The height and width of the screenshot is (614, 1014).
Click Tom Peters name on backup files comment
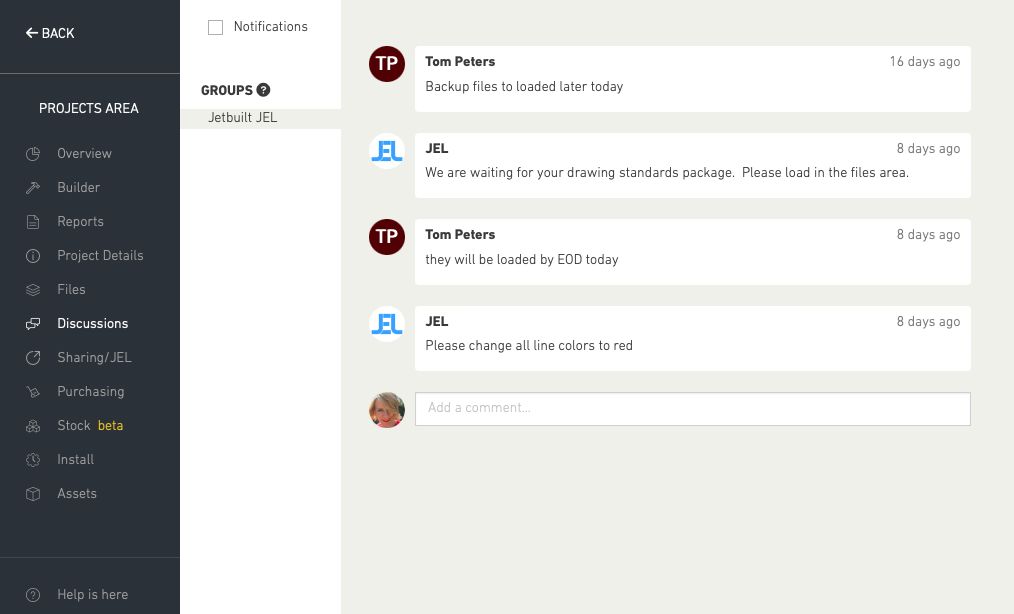tap(460, 61)
